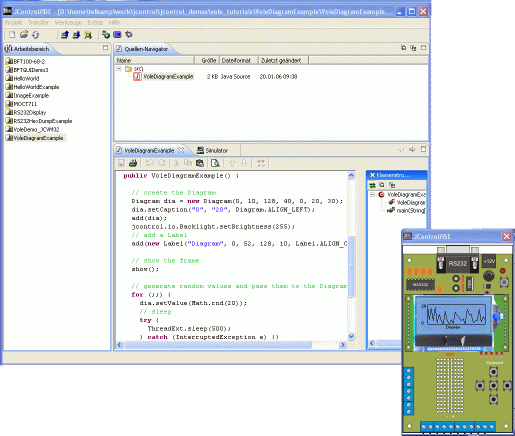Click the blue simulator screen toolbar icon
This screenshot has width=515, height=436.
(117, 34)
